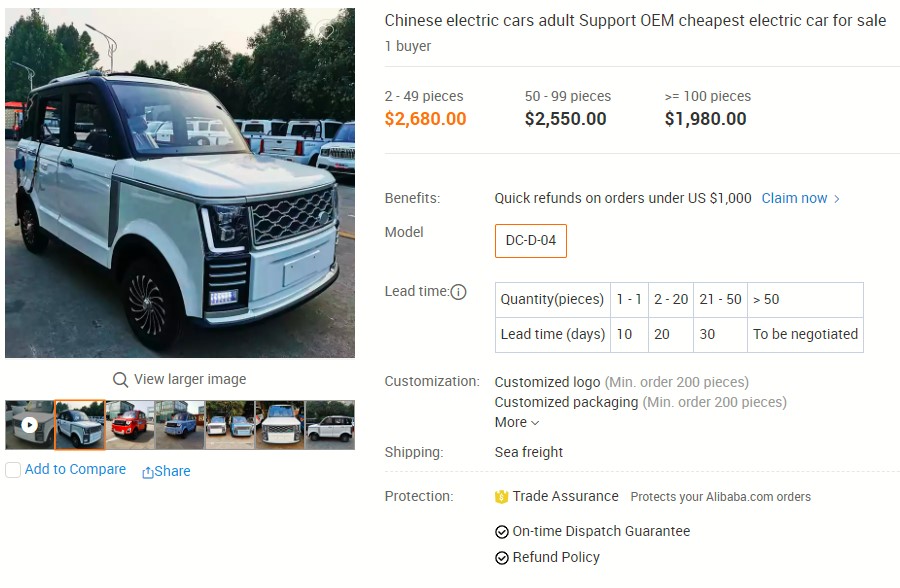Click the Trade Assurance badge icon
This screenshot has width=900, height=588.
point(502,496)
